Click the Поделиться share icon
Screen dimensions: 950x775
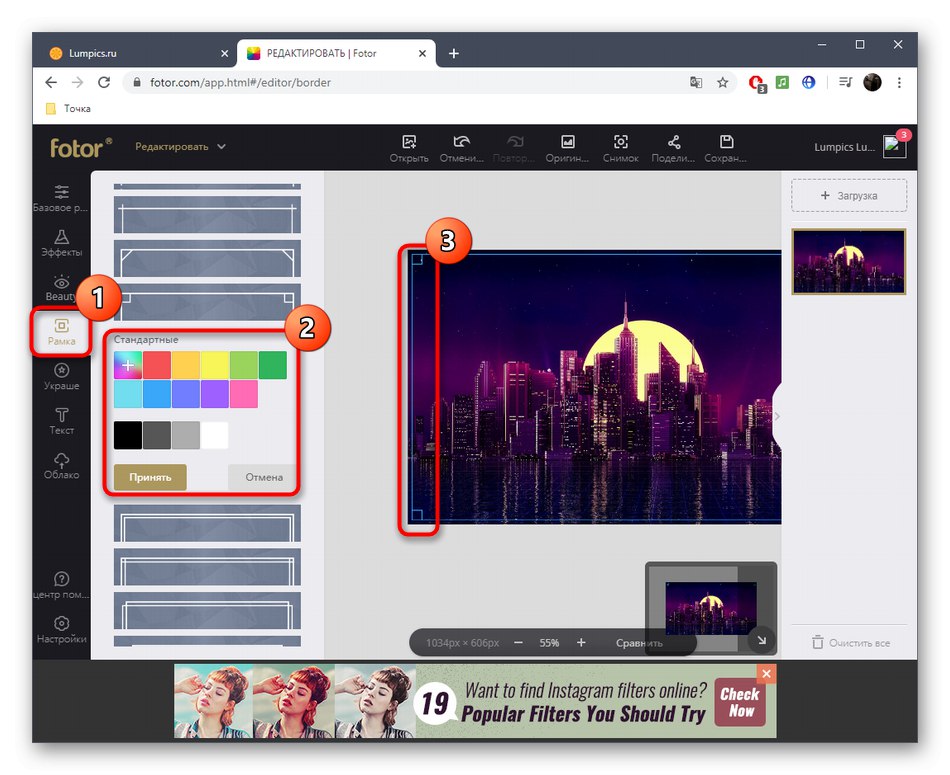(674, 147)
